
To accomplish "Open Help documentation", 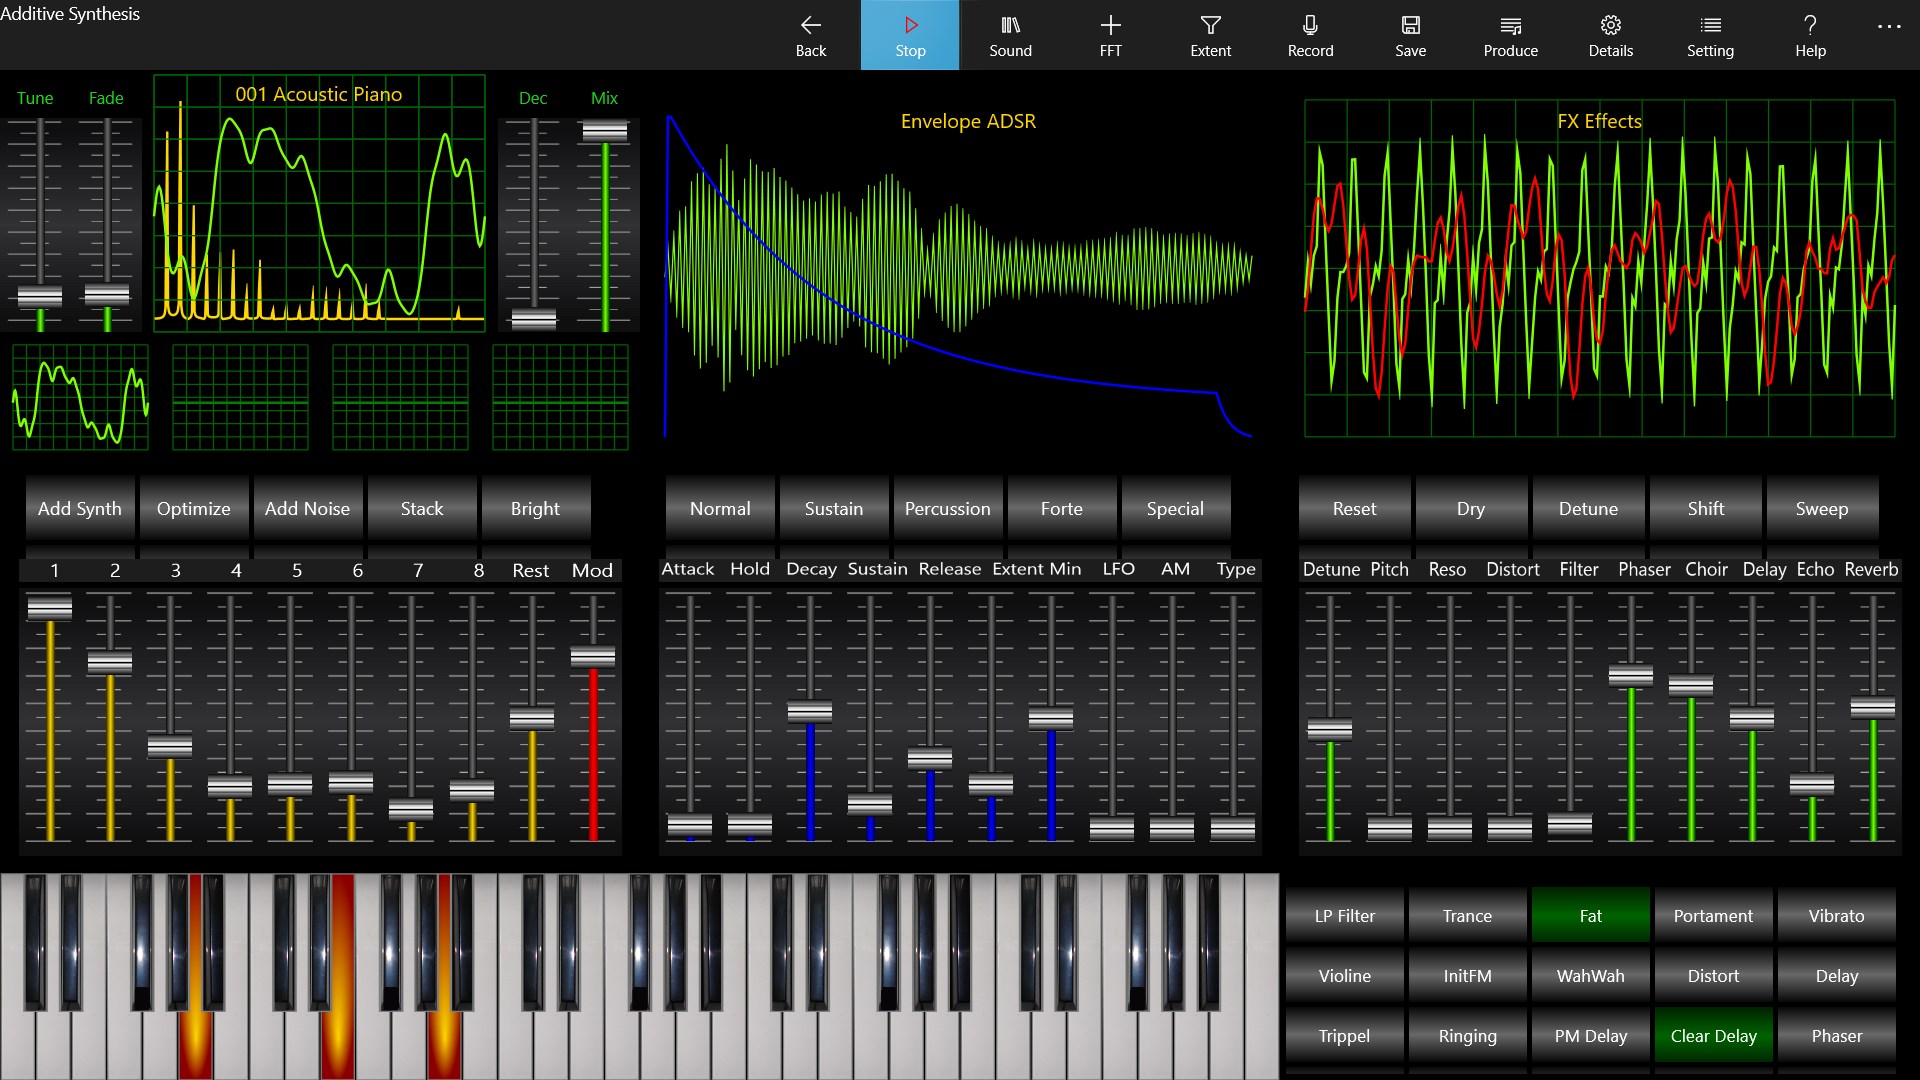I will click(1809, 35).
